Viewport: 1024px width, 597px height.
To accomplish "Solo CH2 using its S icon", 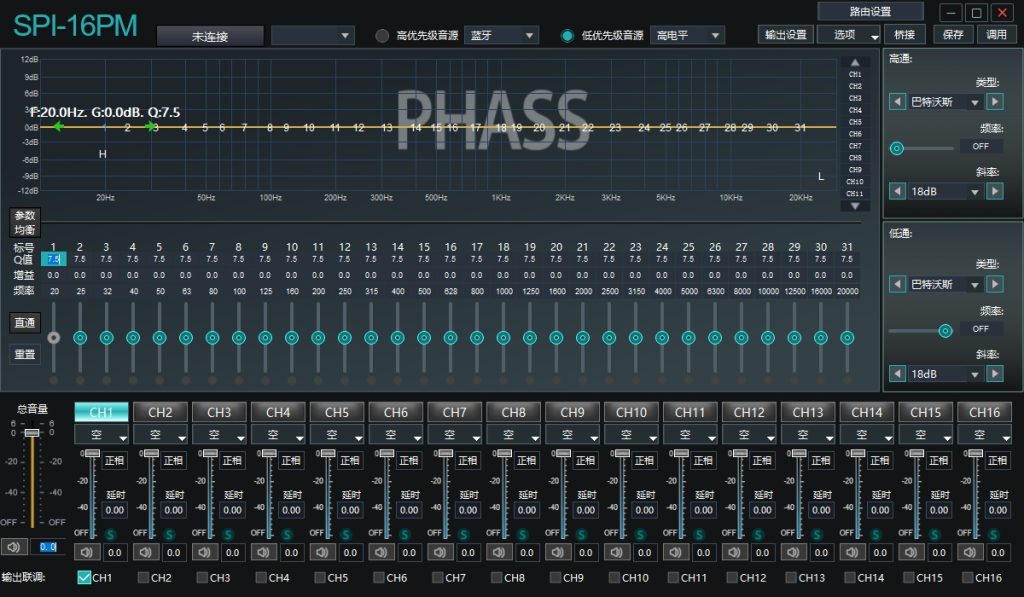I will click(x=169, y=534).
